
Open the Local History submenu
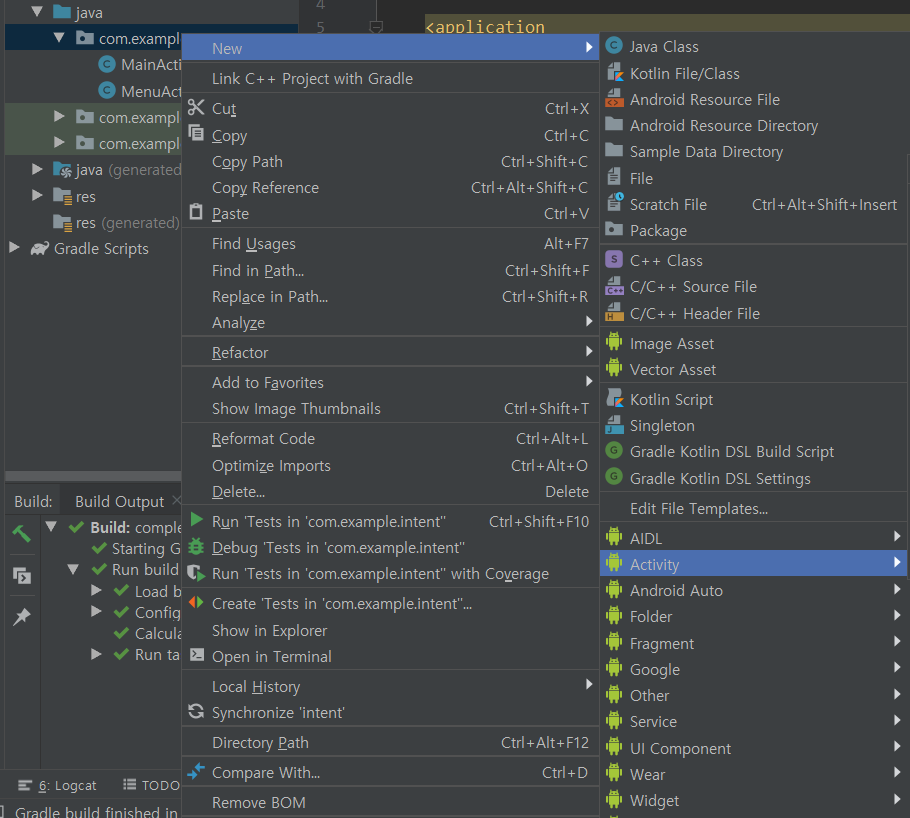point(391,686)
